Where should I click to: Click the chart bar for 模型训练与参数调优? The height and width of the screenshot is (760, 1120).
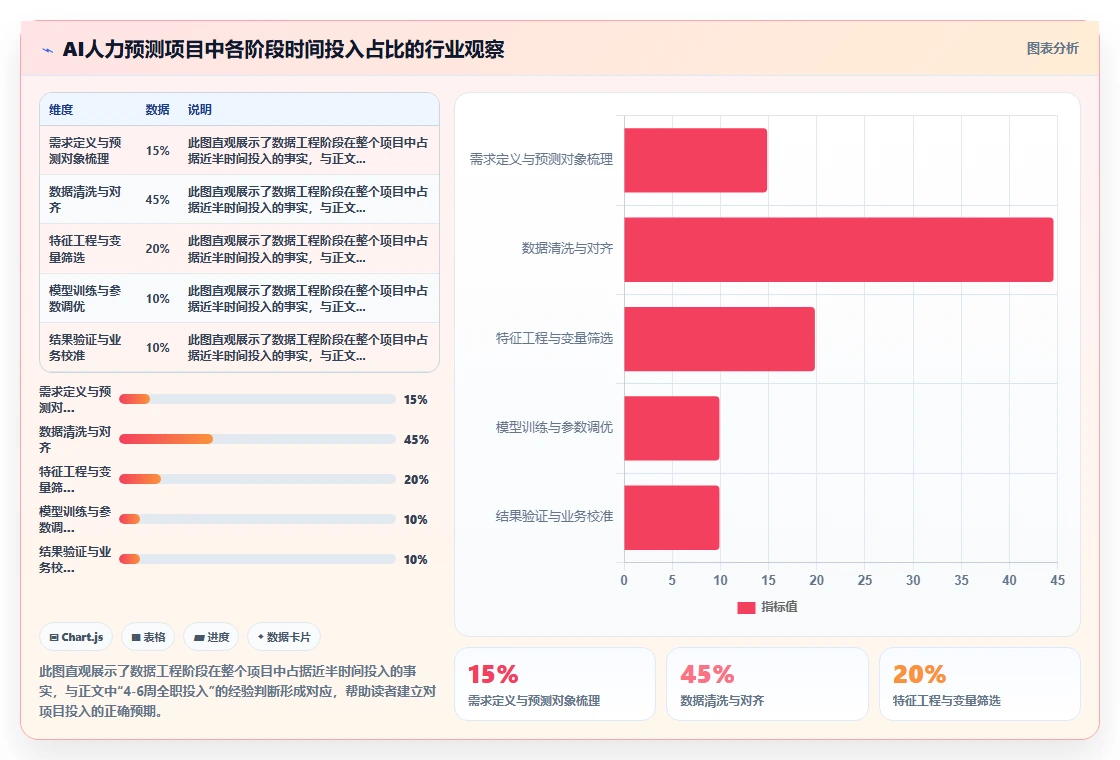pos(671,428)
